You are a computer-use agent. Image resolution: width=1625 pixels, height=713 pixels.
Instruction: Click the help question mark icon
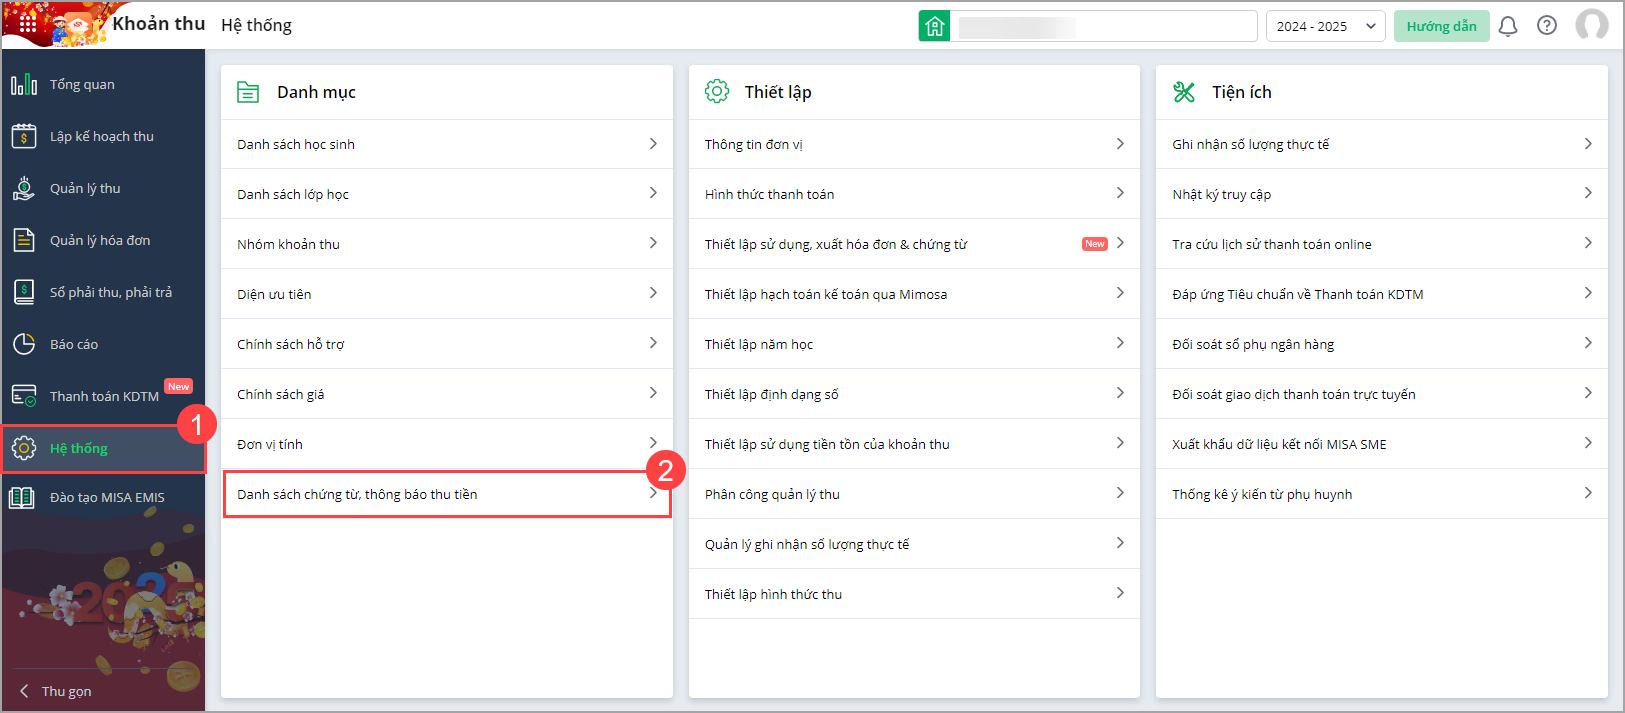coord(1547,26)
